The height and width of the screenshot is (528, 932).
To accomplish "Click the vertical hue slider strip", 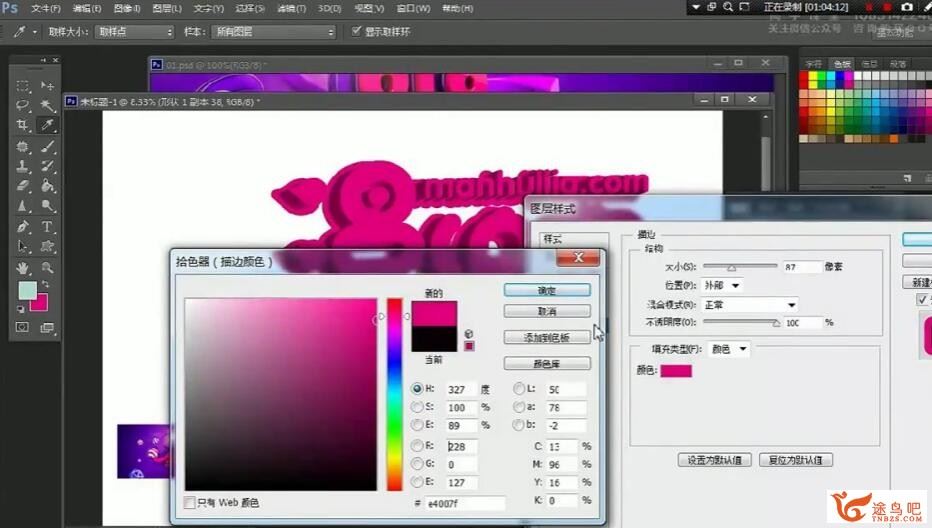I will tap(395, 394).
